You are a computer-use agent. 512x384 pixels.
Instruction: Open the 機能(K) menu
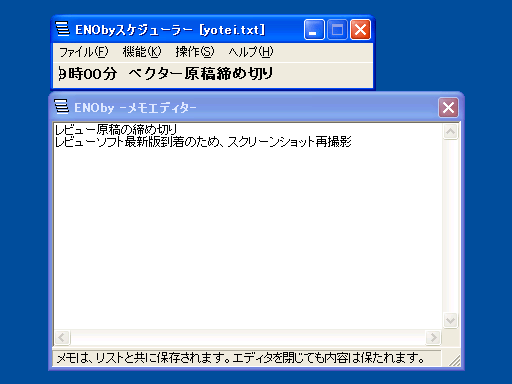[142, 52]
